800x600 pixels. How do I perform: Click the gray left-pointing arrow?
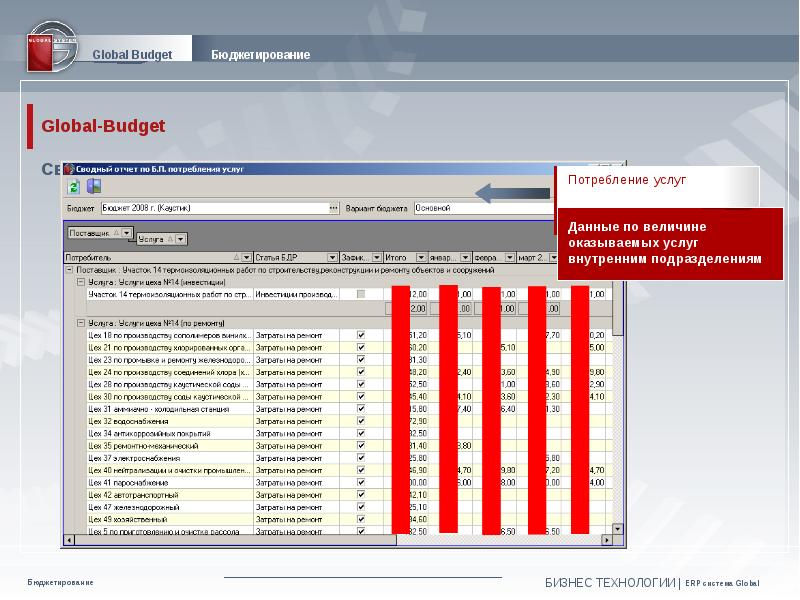(510, 192)
